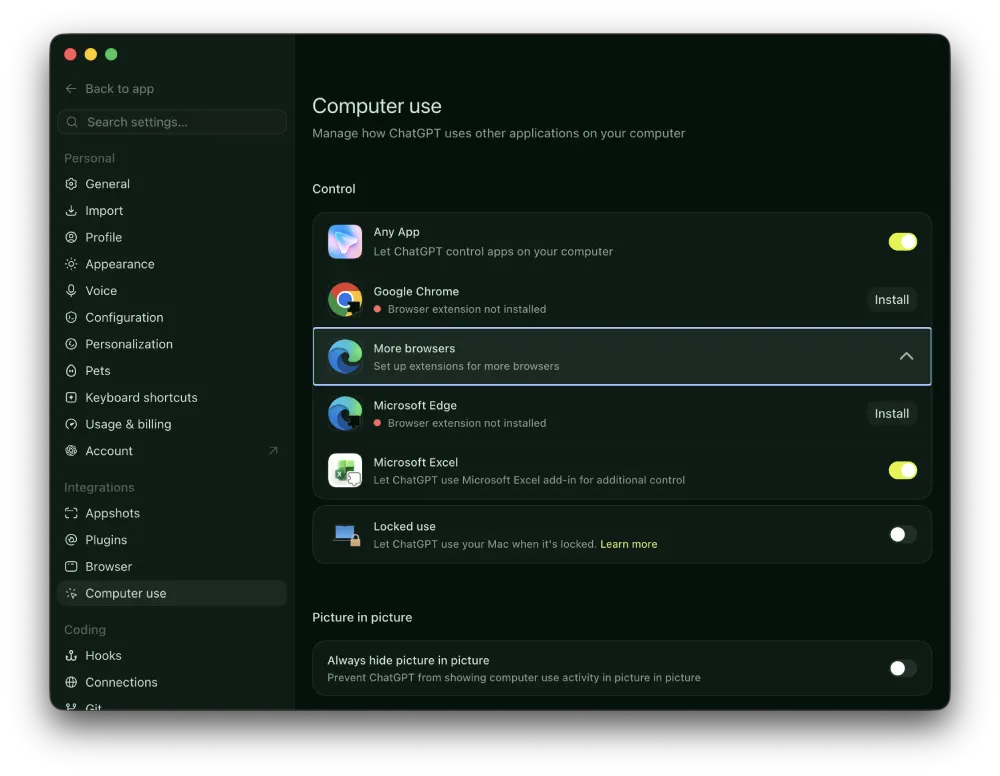This screenshot has width=1000, height=776.
Task: Click the Voice microphone icon
Action: (71, 290)
